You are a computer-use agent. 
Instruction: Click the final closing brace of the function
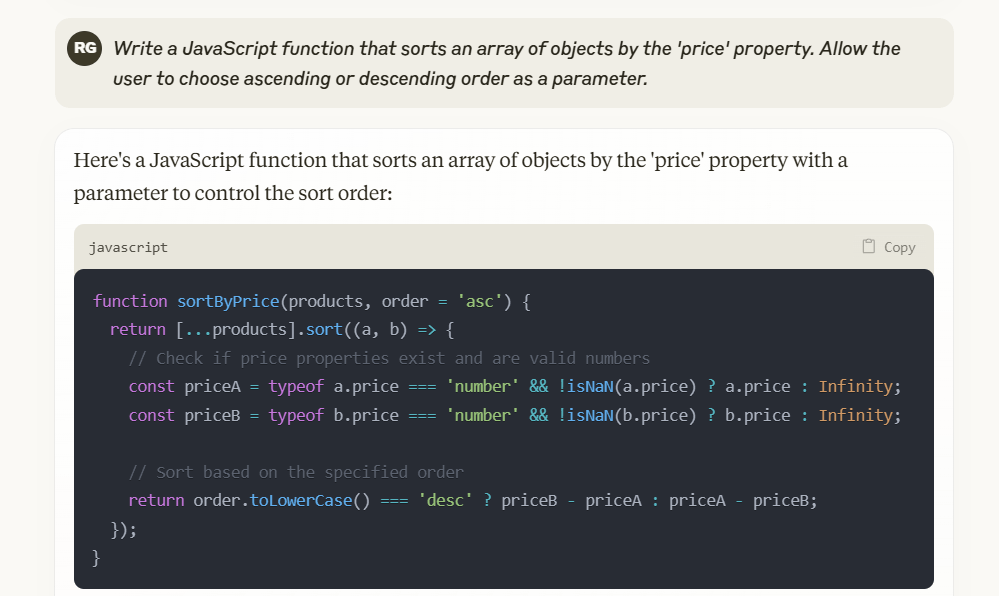click(x=97, y=557)
